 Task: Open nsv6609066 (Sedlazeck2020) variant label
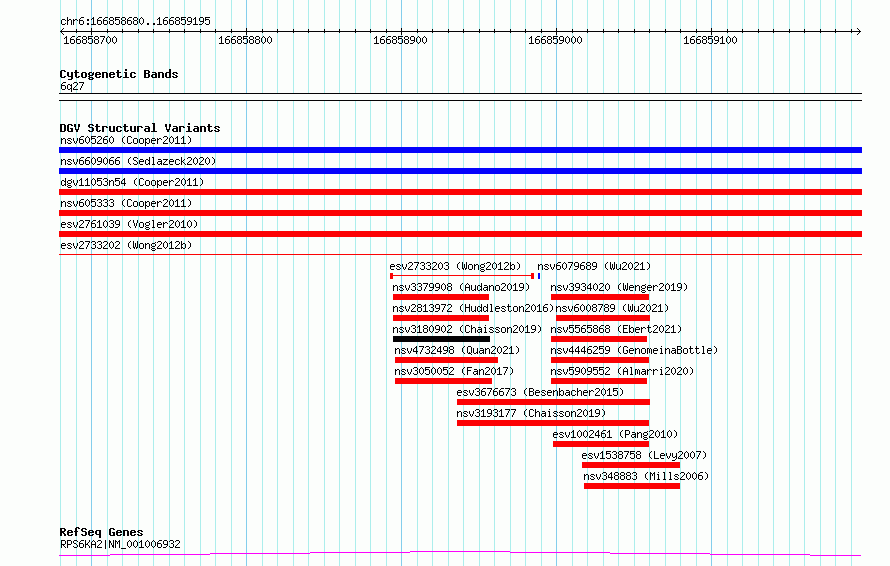pyautogui.click(x=138, y=161)
